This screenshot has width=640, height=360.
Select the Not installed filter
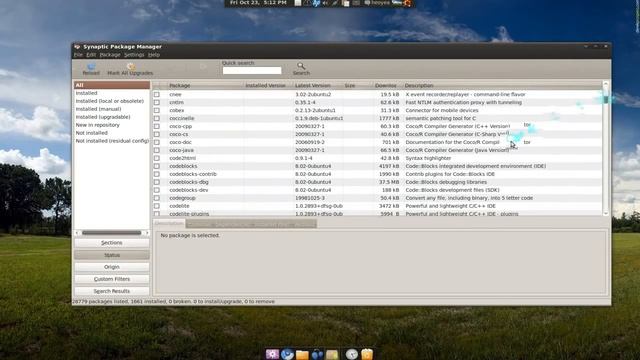112,133
